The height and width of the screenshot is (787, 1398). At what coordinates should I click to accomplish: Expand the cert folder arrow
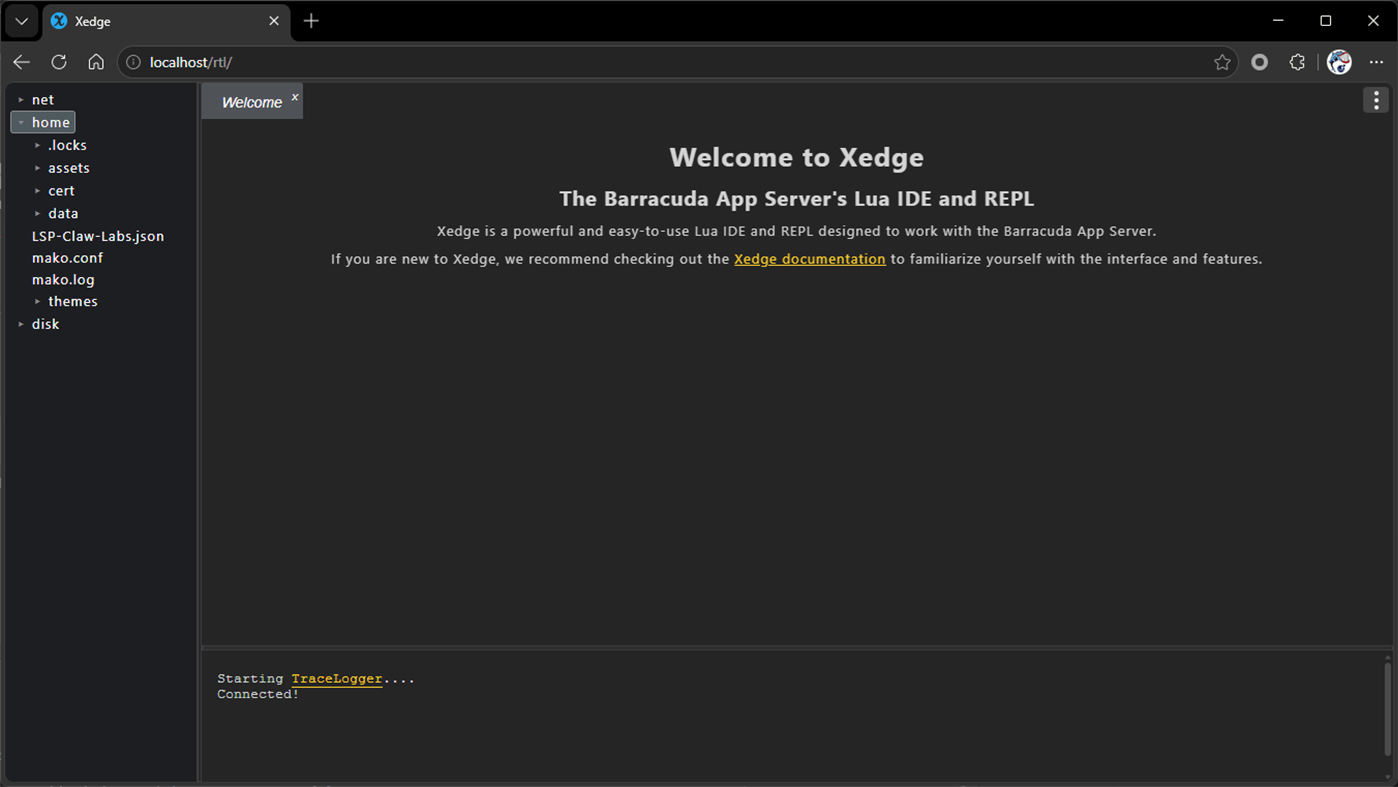click(x=38, y=191)
